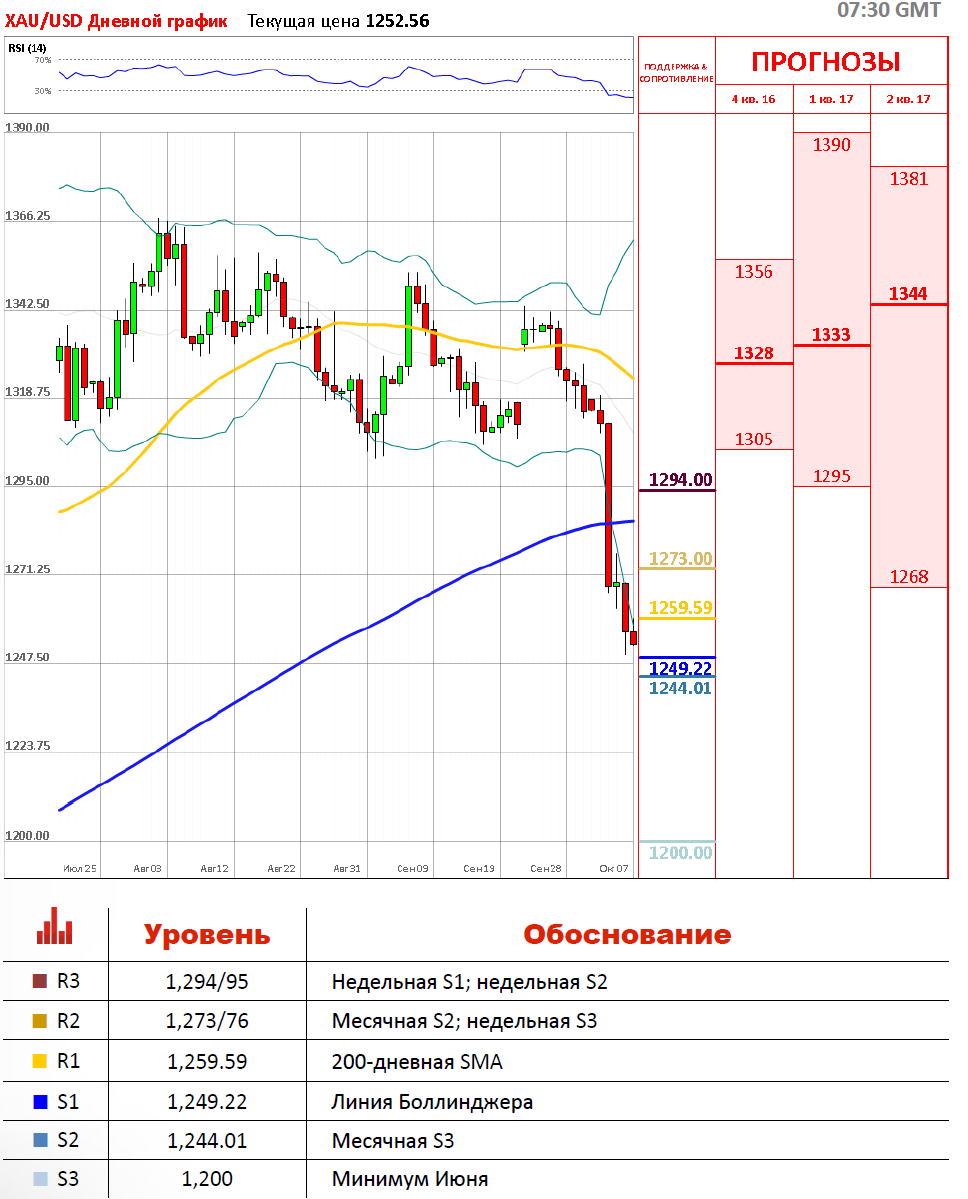The height and width of the screenshot is (1199, 968).
Task: Click the Уровень column header
Action: coord(207,934)
